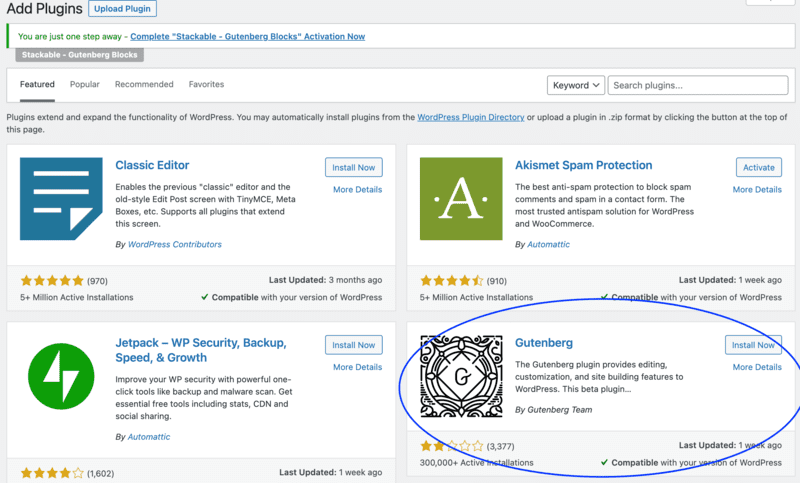The width and height of the screenshot is (800, 483).
Task: Click the Akismet Spam Protection logo
Action: click(x=461, y=198)
